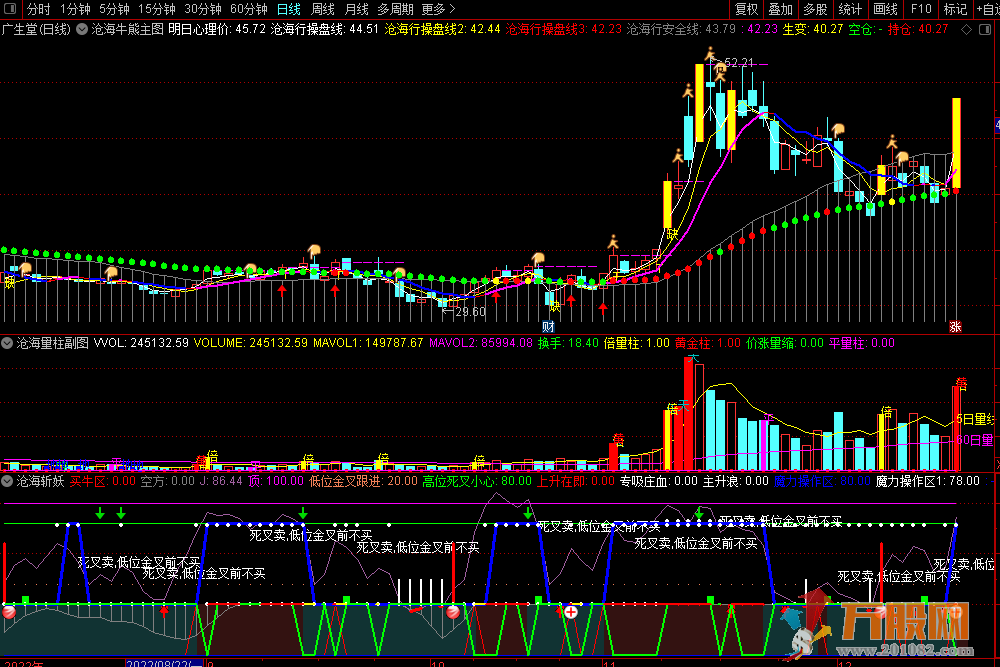Click the 复权 button

pos(747,9)
